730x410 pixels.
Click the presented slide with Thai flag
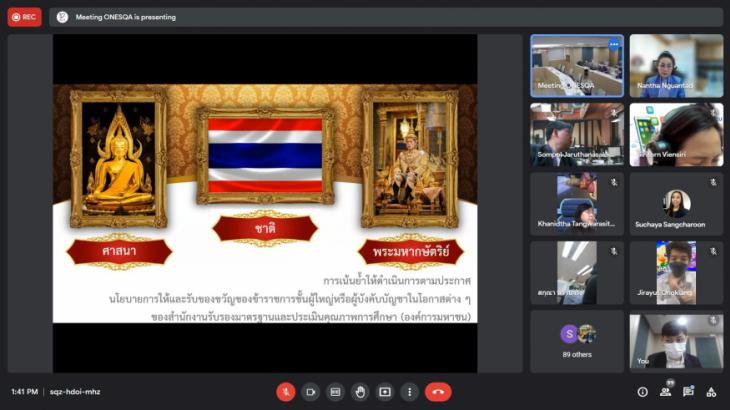pos(265,203)
